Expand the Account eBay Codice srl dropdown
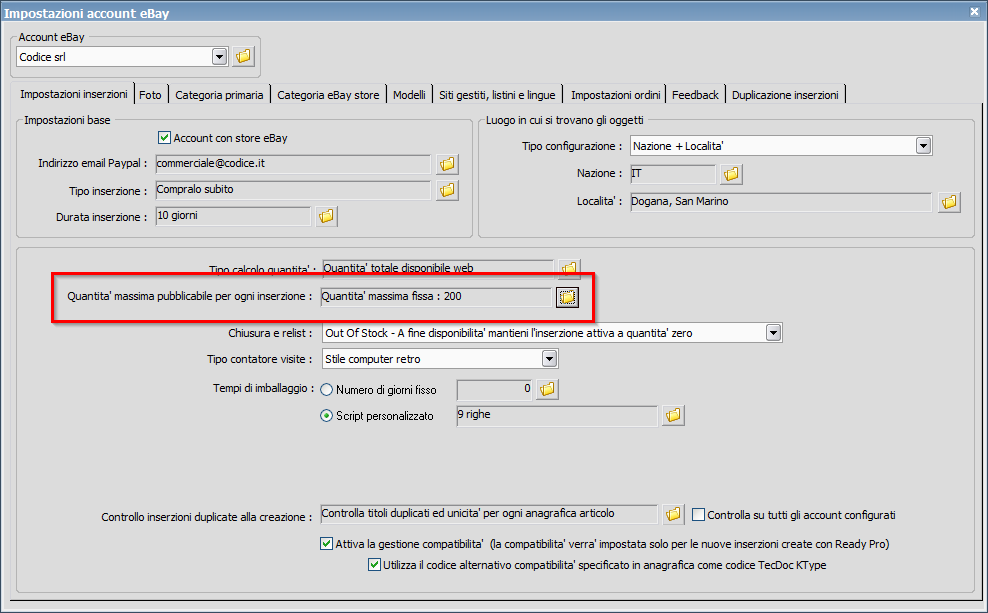Viewport: 988px width, 613px height. pyautogui.click(x=219, y=57)
